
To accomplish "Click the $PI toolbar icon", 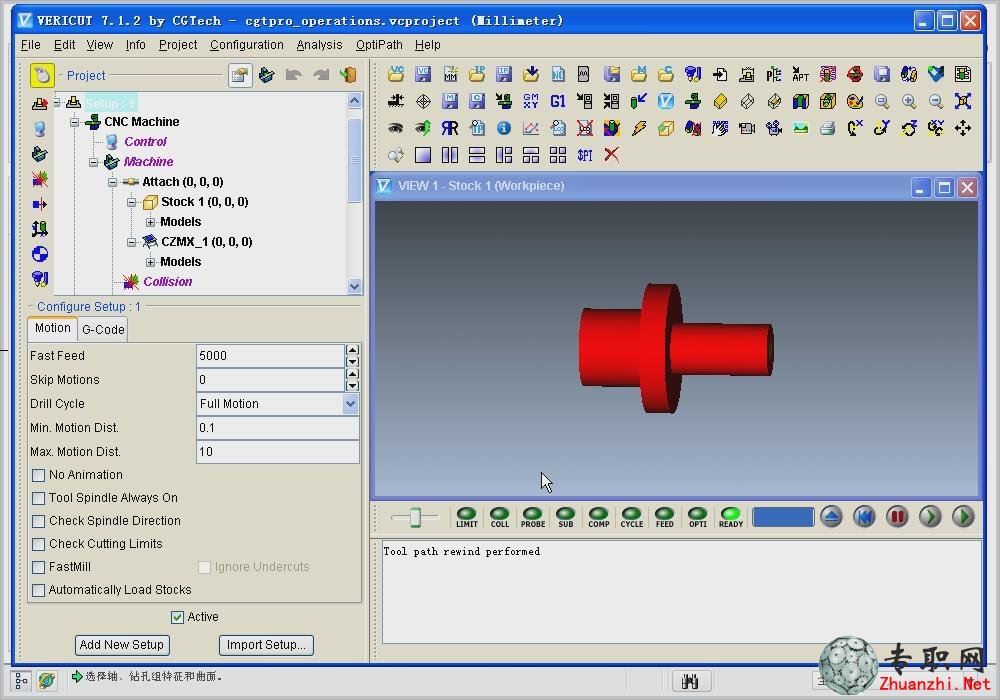I will (585, 155).
